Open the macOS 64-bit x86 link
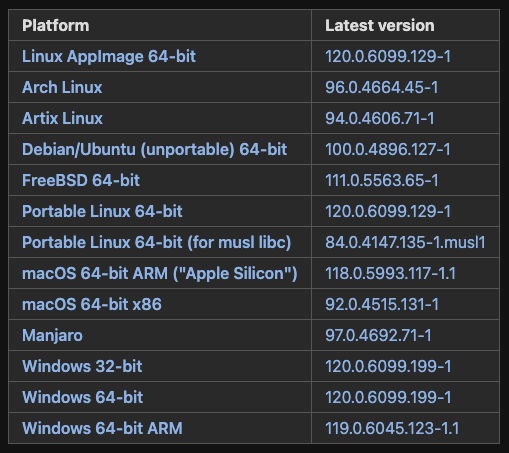 point(92,304)
